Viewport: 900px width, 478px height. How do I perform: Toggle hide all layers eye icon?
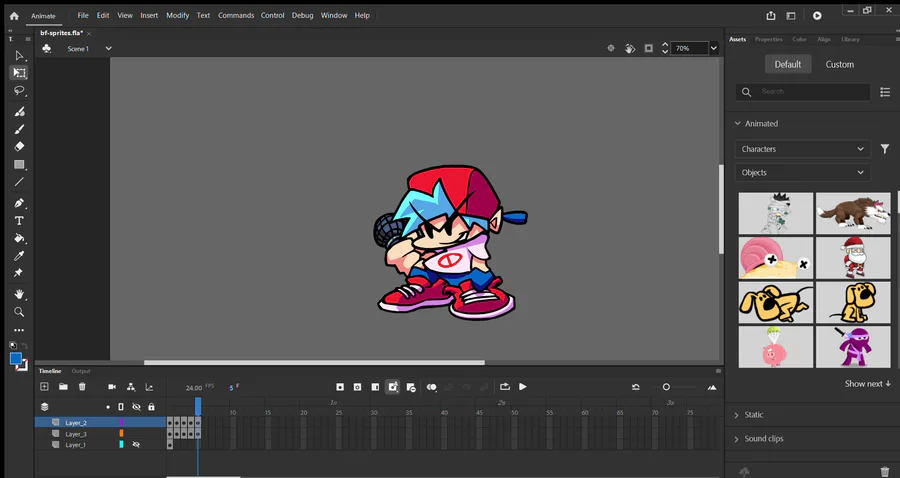pos(136,407)
